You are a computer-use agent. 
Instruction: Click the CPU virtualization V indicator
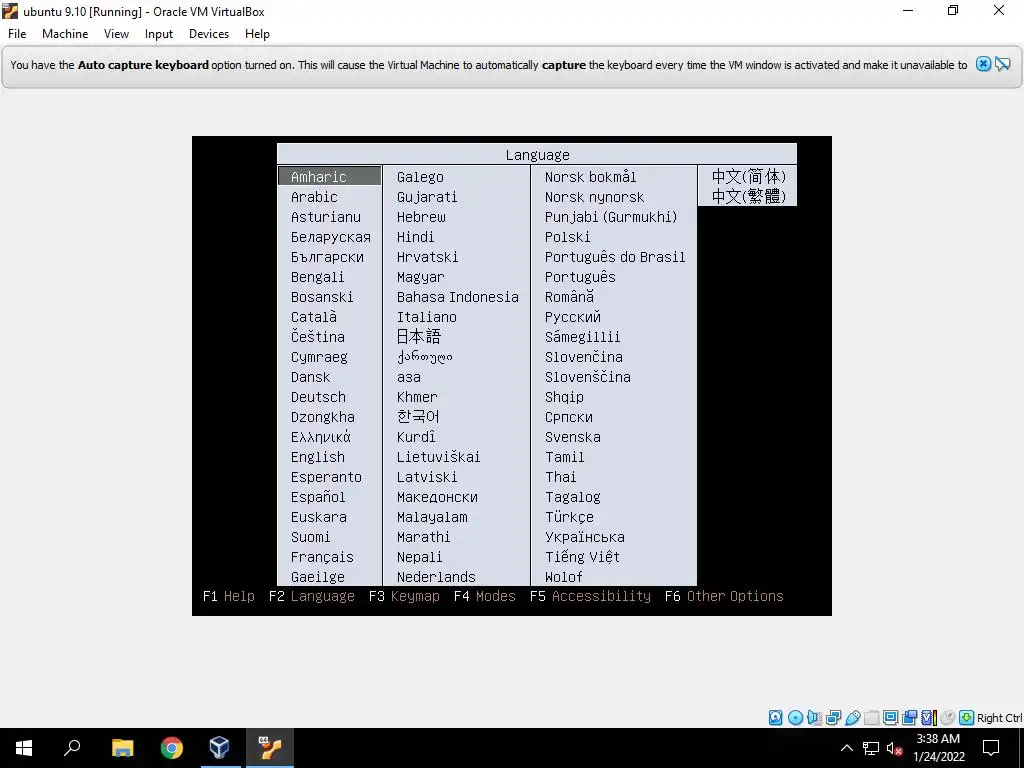[929, 718]
